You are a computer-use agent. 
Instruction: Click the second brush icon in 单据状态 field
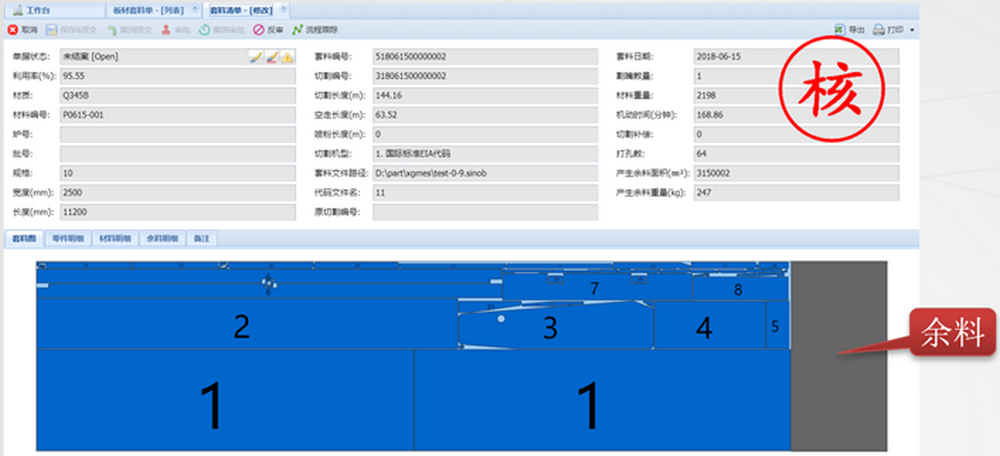coord(271,57)
